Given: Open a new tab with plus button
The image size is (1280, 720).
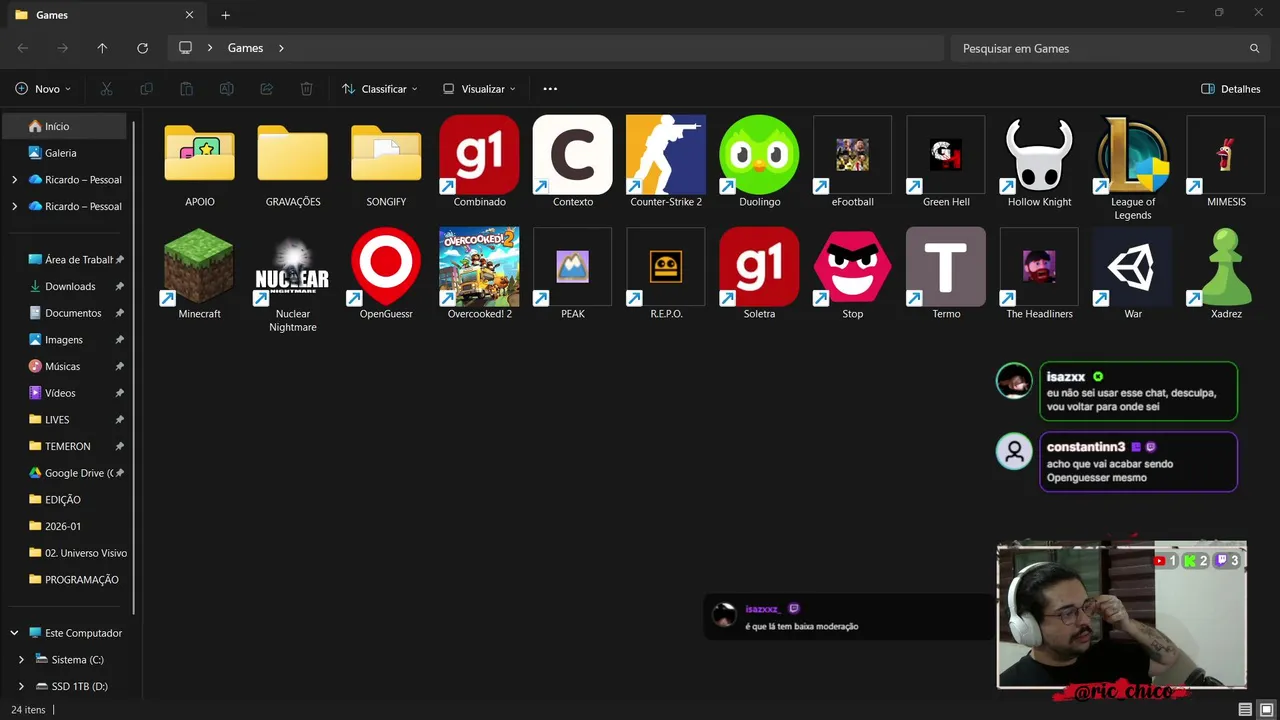Looking at the screenshot, I should pos(226,15).
